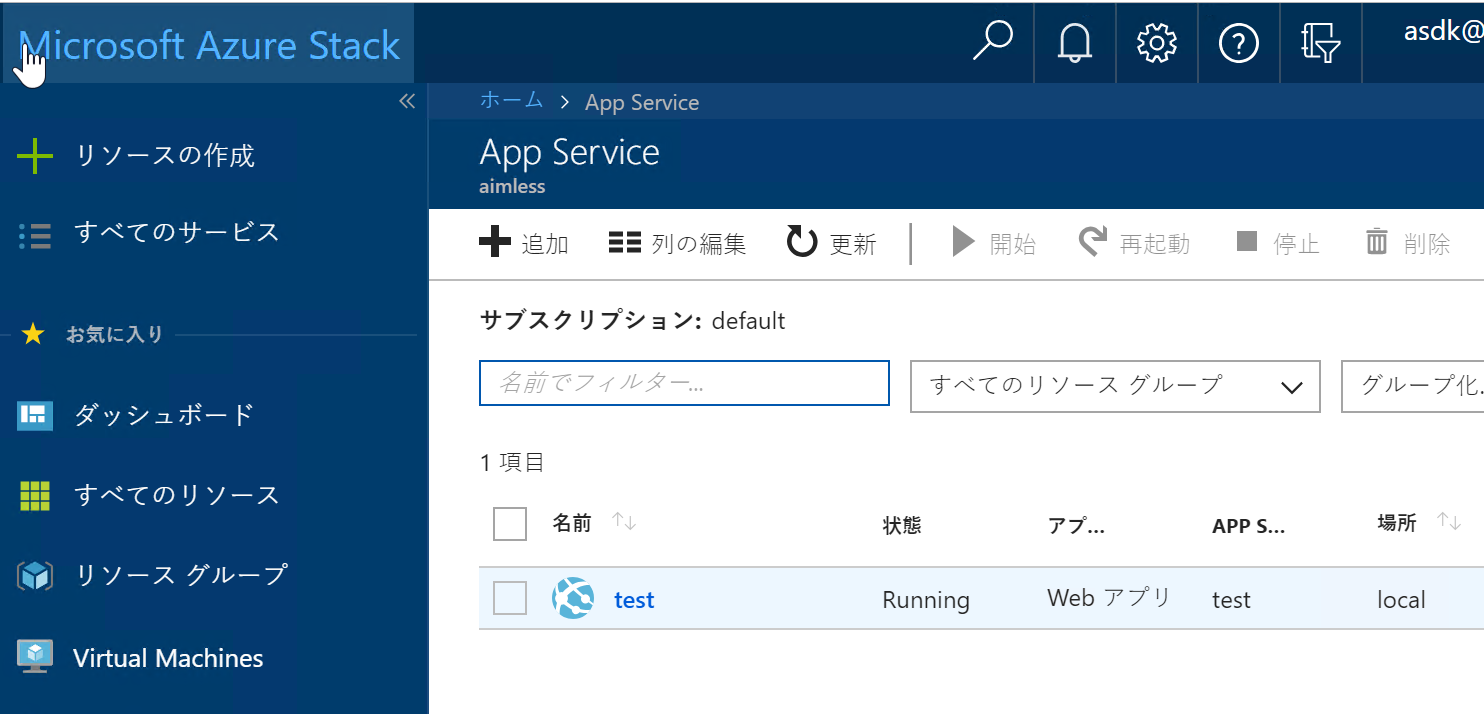Viewport: 1484px width, 714px height.
Task: Open the グループ化 dropdown
Action: 1412,386
